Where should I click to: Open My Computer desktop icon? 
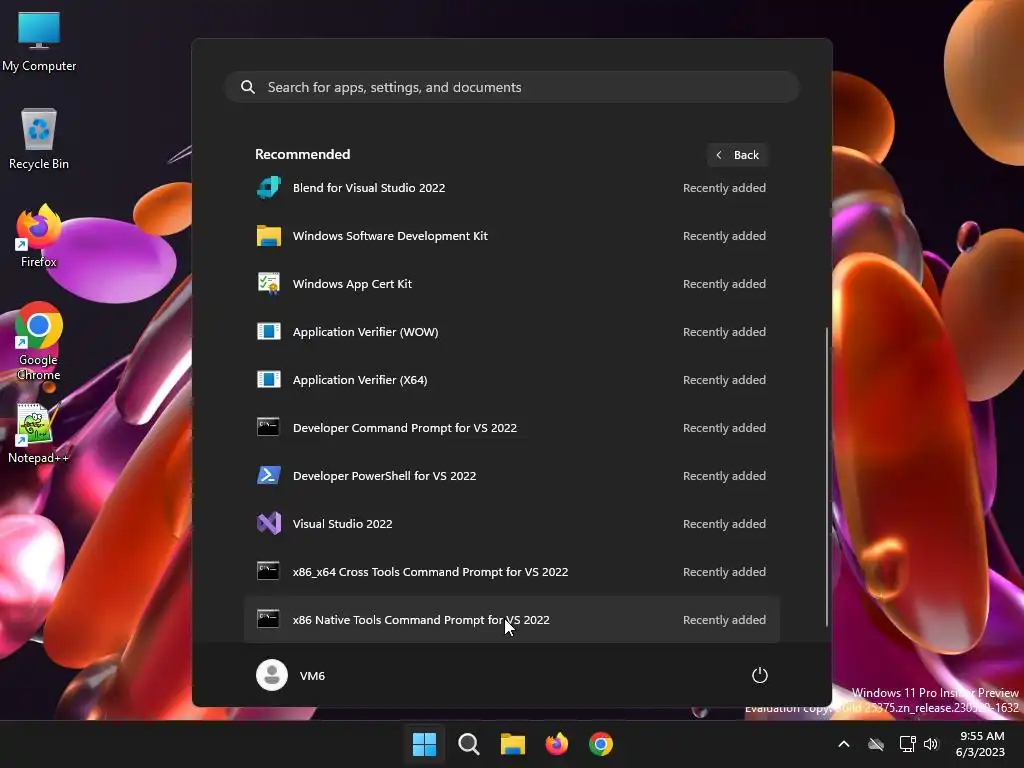[x=39, y=40]
